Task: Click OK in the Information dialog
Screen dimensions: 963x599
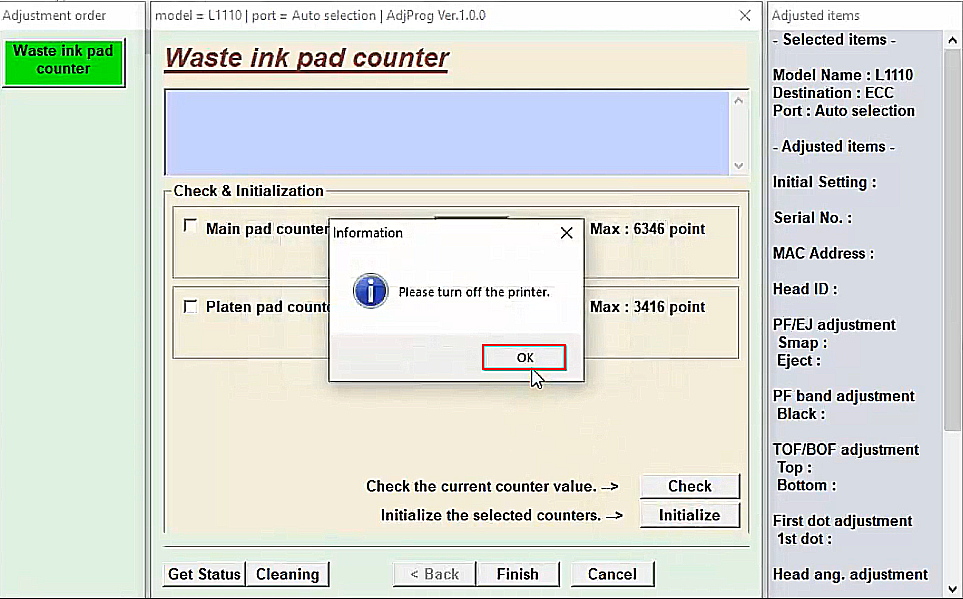Action: pyautogui.click(x=524, y=357)
